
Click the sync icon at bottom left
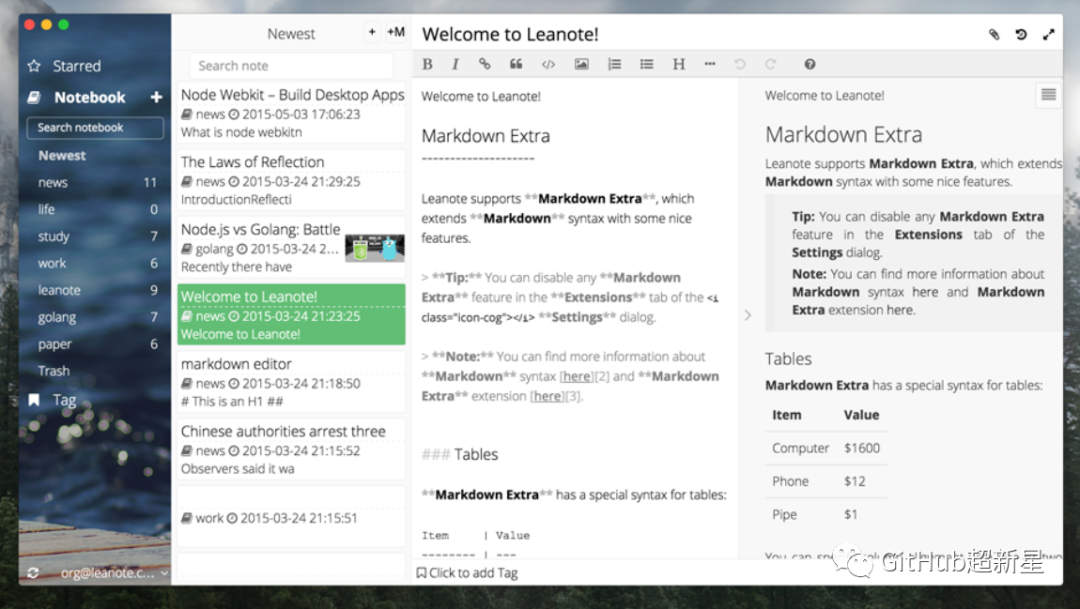point(32,572)
